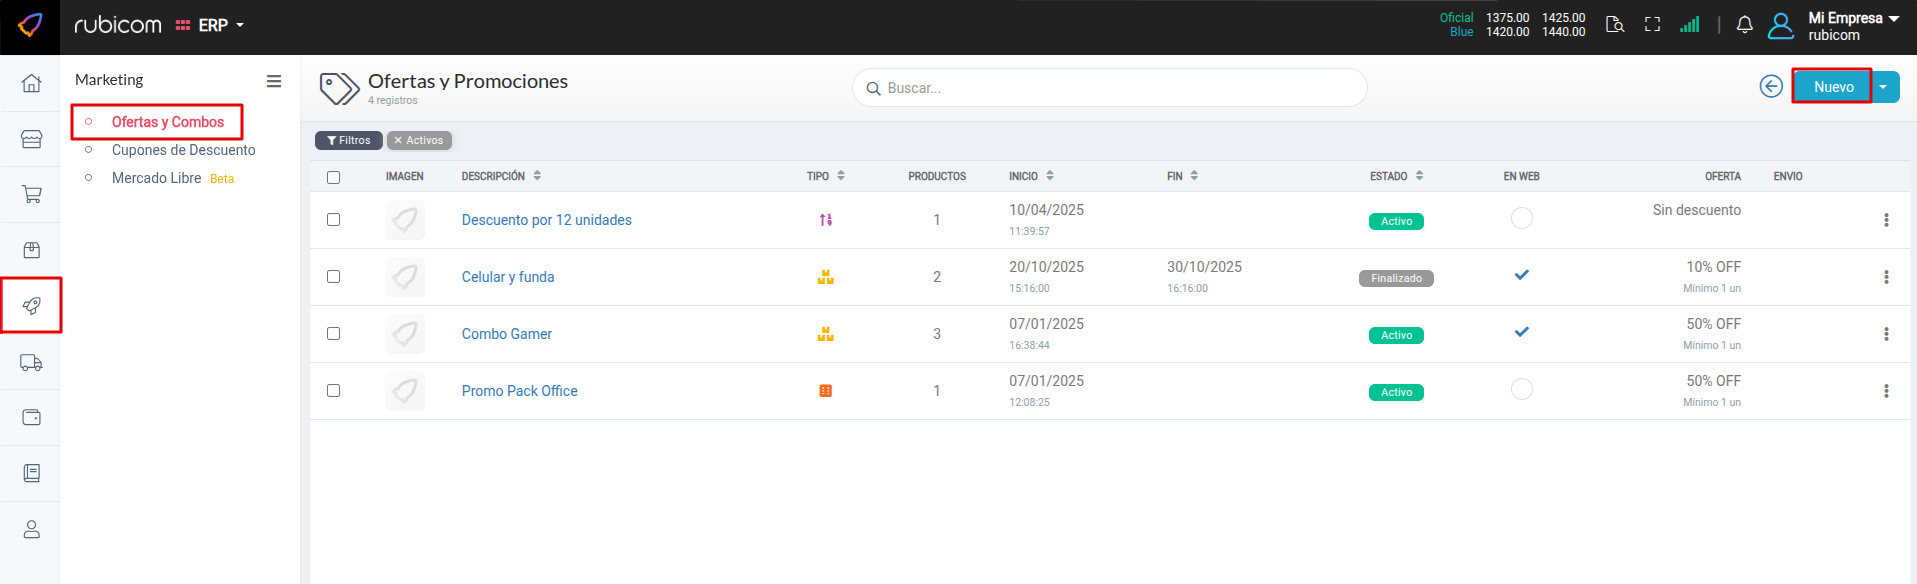Open the wallet sidebar icon
Image resolution: width=1917 pixels, height=584 pixels.
pos(31,417)
